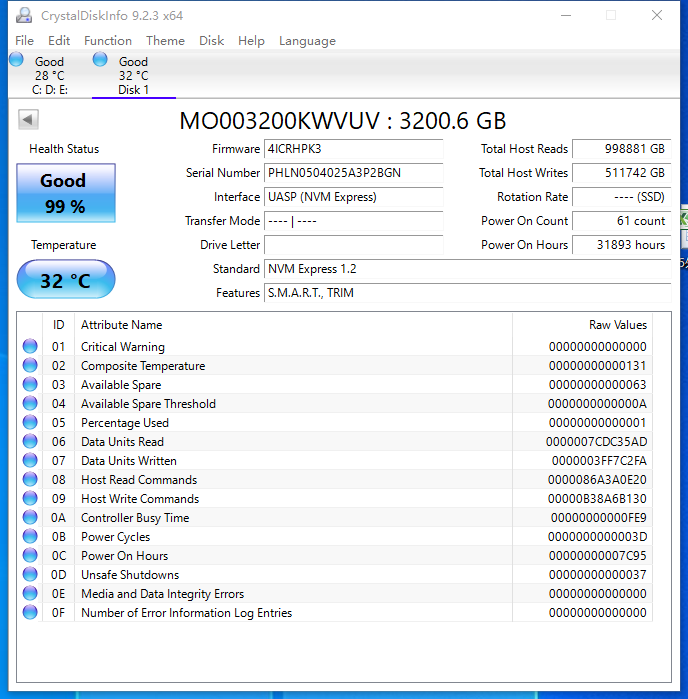Click Total Host Reads value 998881 GB
The height and width of the screenshot is (699, 688).
coord(622,149)
